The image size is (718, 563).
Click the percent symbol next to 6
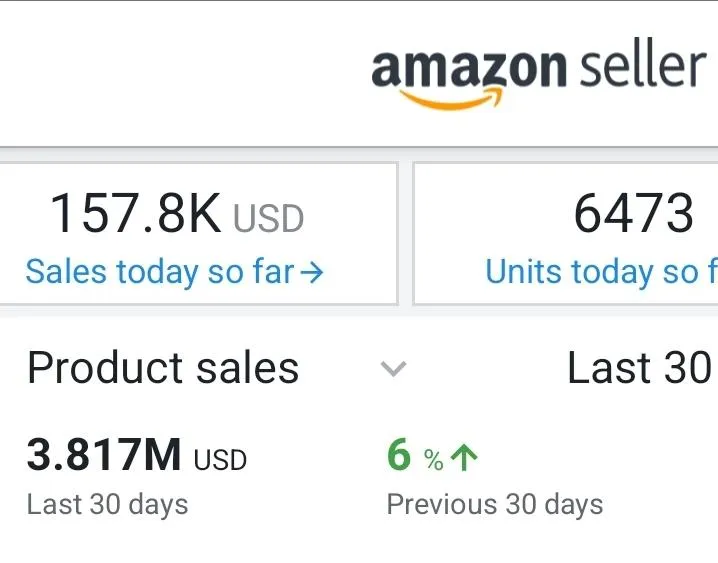(x=433, y=460)
